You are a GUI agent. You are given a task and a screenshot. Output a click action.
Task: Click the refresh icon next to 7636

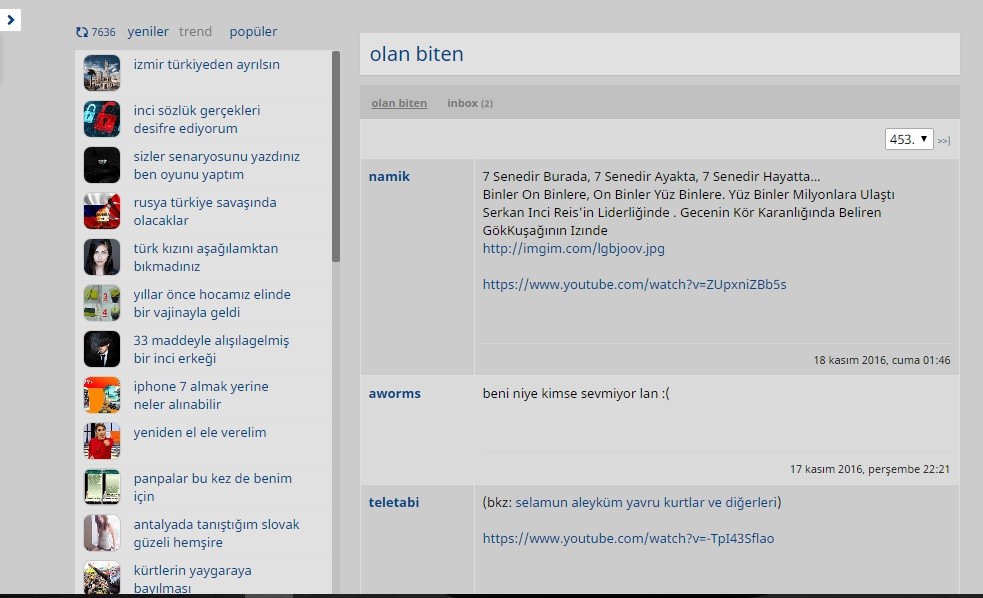coord(82,32)
